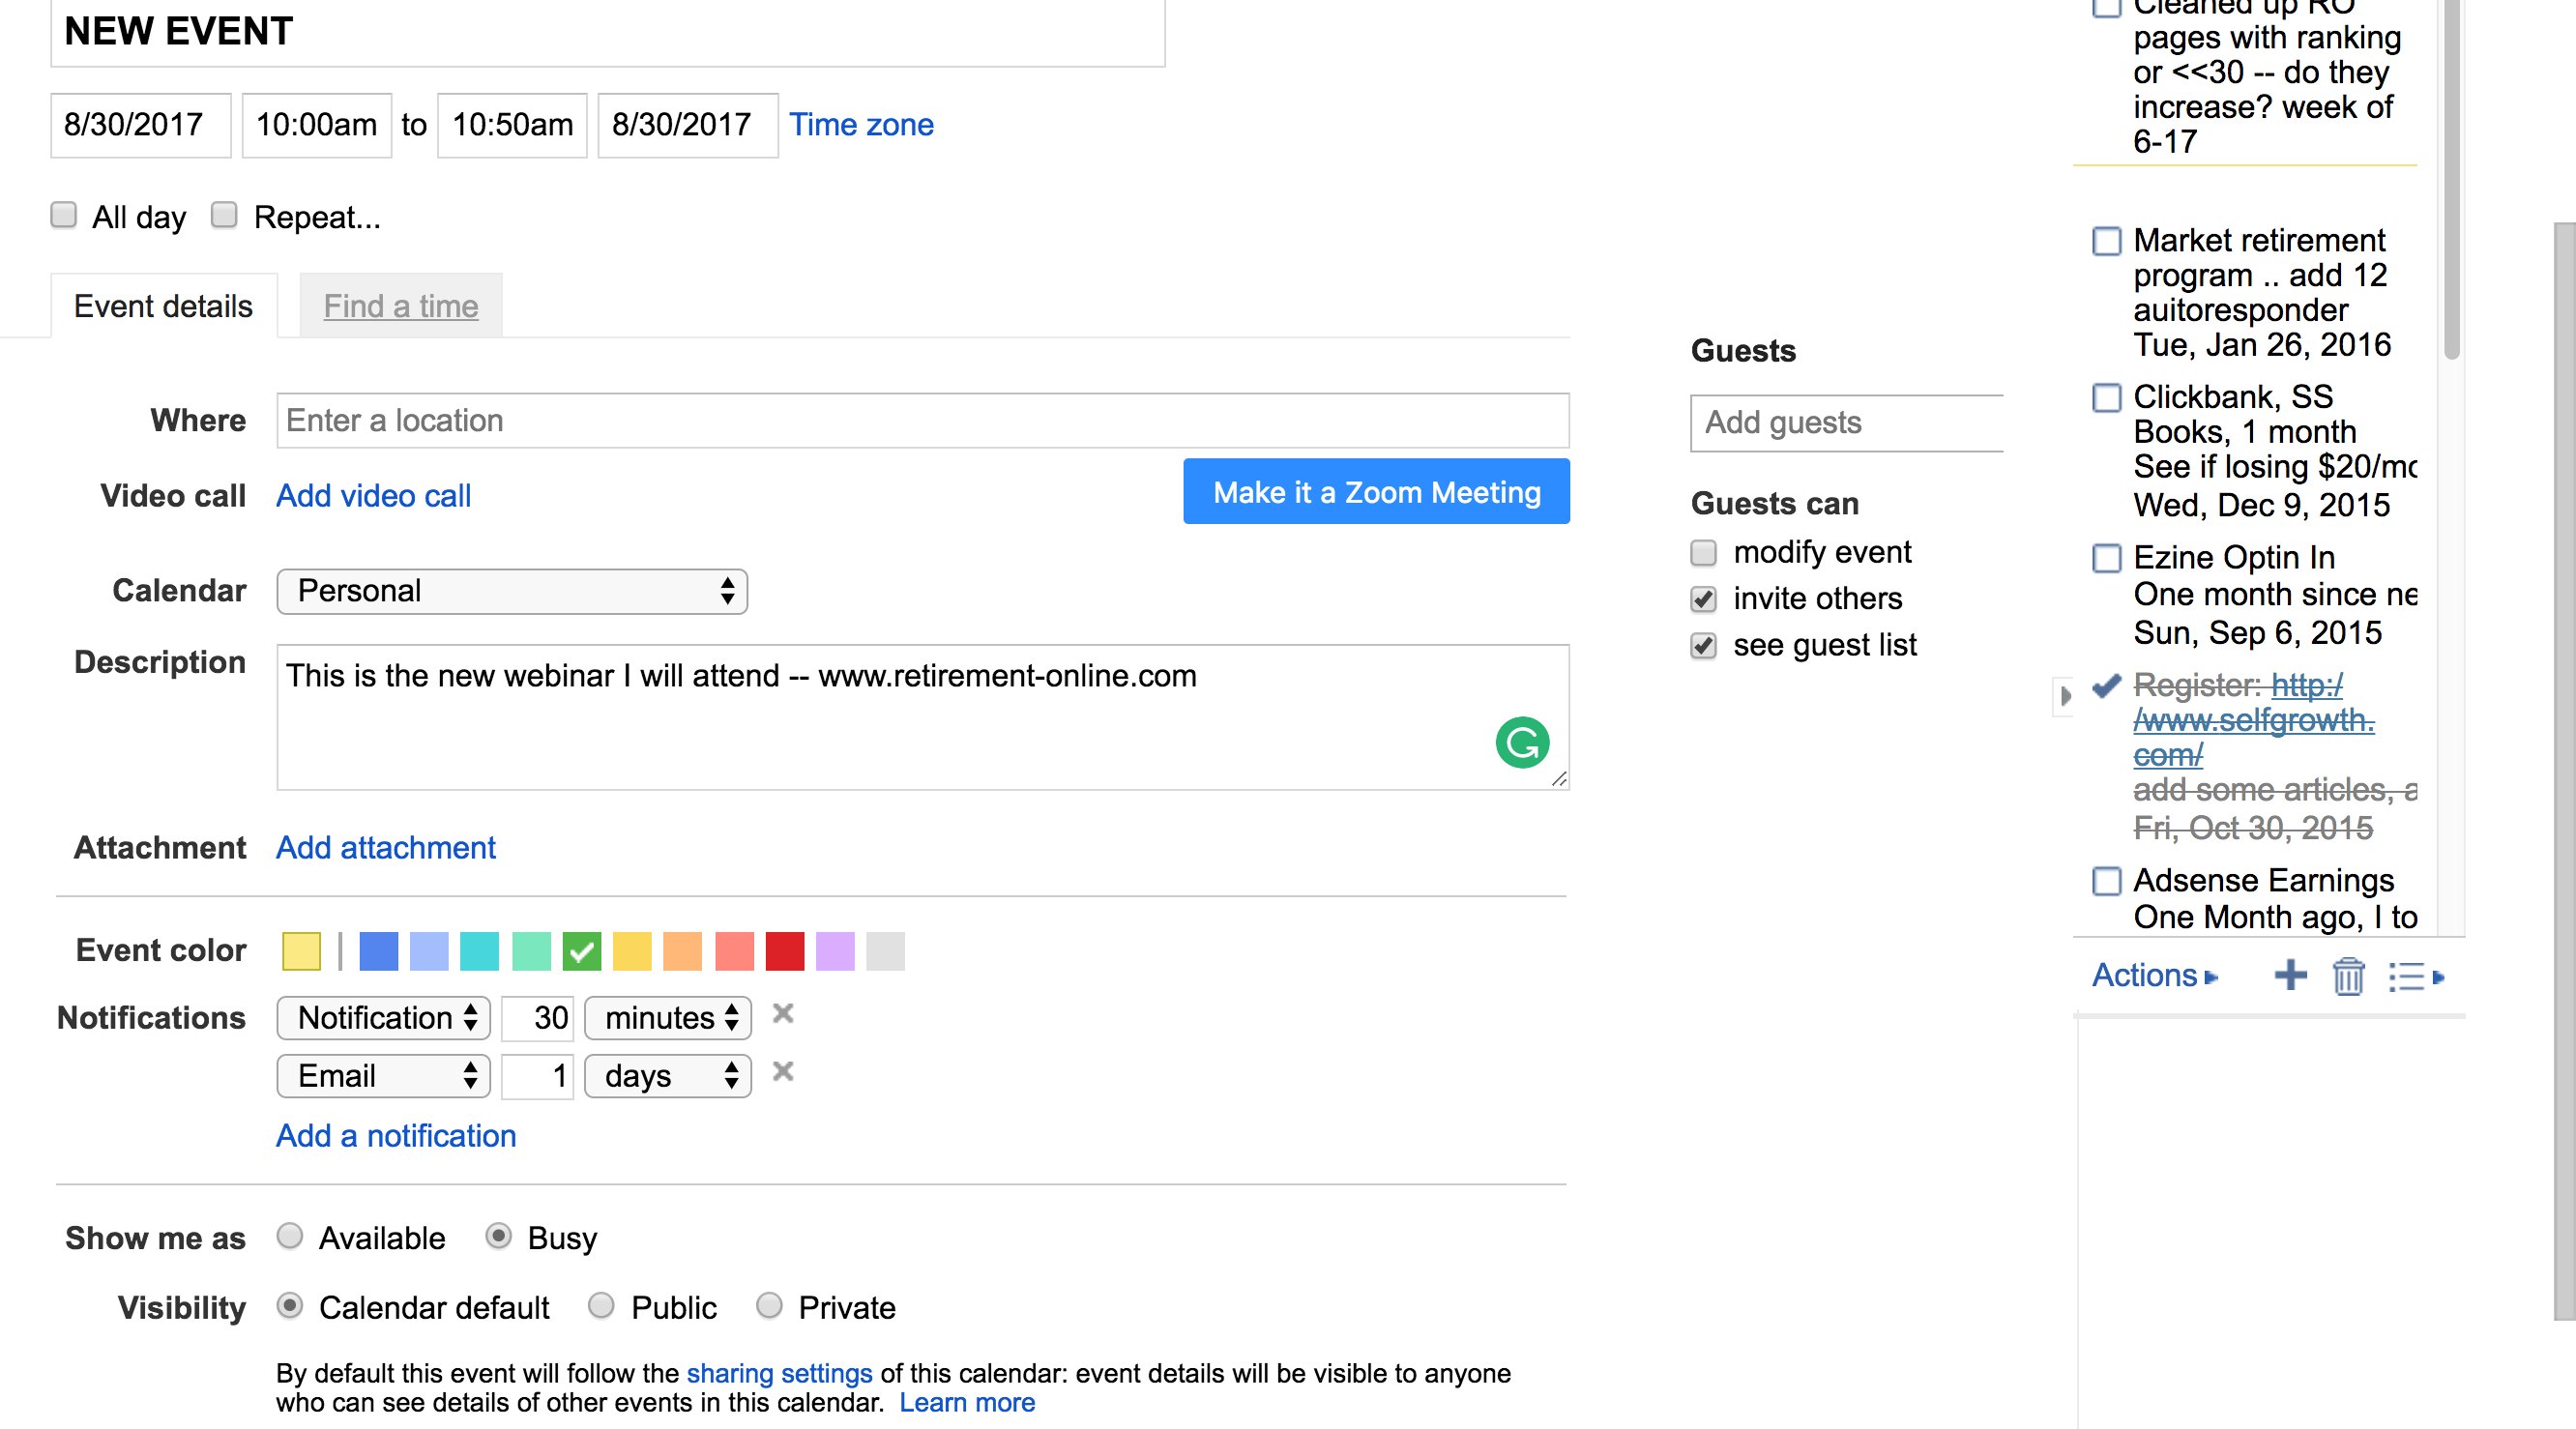Uncheck the completed Register task checkmark

pyautogui.click(x=2106, y=685)
